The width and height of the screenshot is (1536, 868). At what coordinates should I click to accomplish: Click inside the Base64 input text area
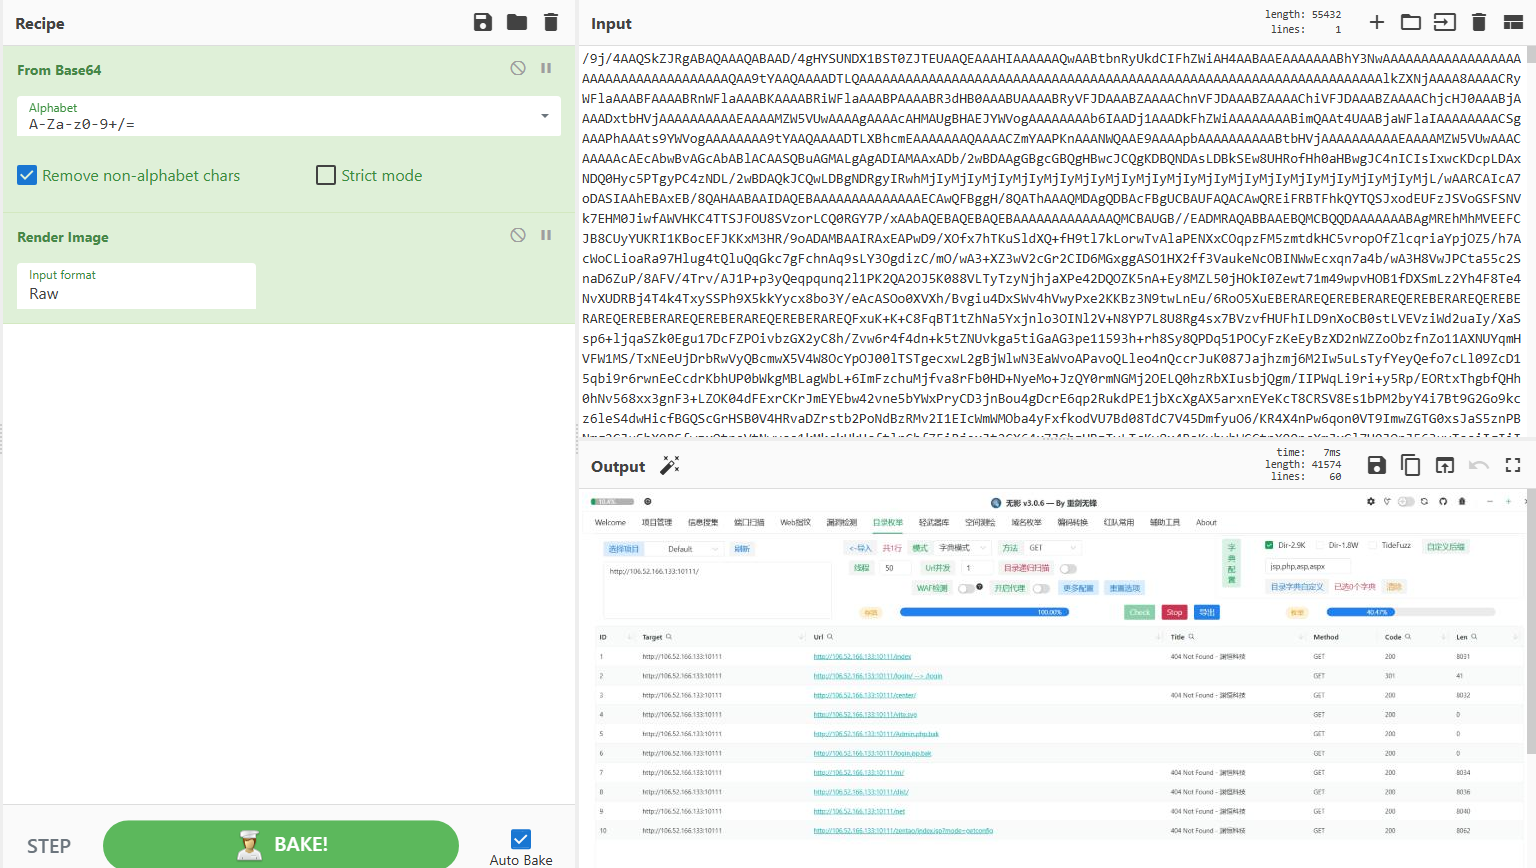(1050, 240)
